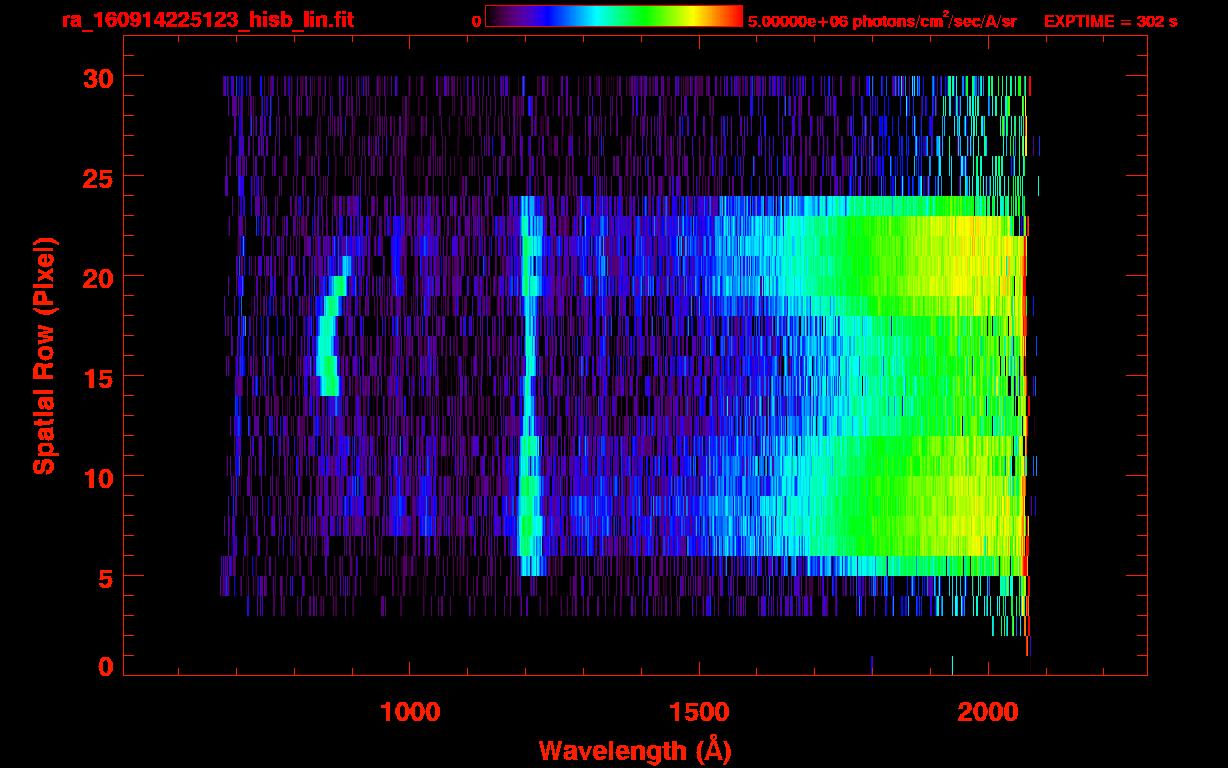Click the 5.00000e+06 photons/cm²/sec/A/sr label
The height and width of the screenshot is (768, 1228).
882,20
